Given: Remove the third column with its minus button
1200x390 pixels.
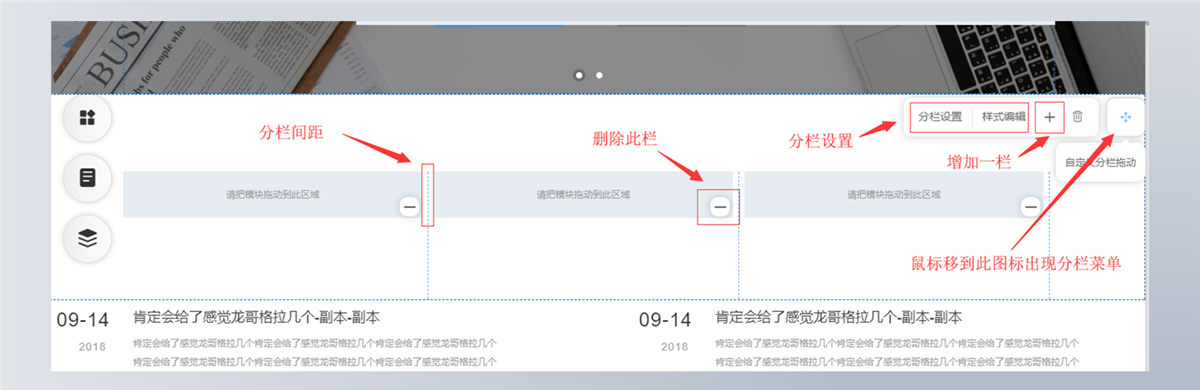Looking at the screenshot, I should point(1031,206).
